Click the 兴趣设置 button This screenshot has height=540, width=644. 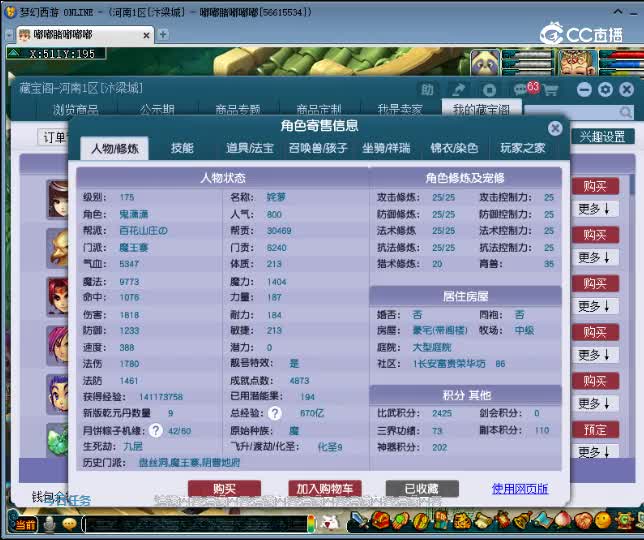[602, 137]
